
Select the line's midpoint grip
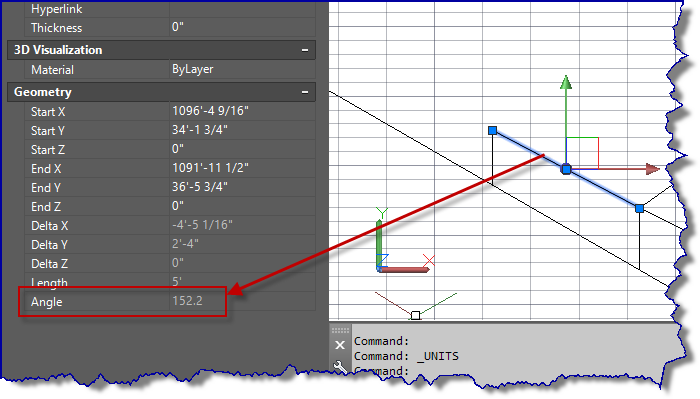tap(566, 169)
